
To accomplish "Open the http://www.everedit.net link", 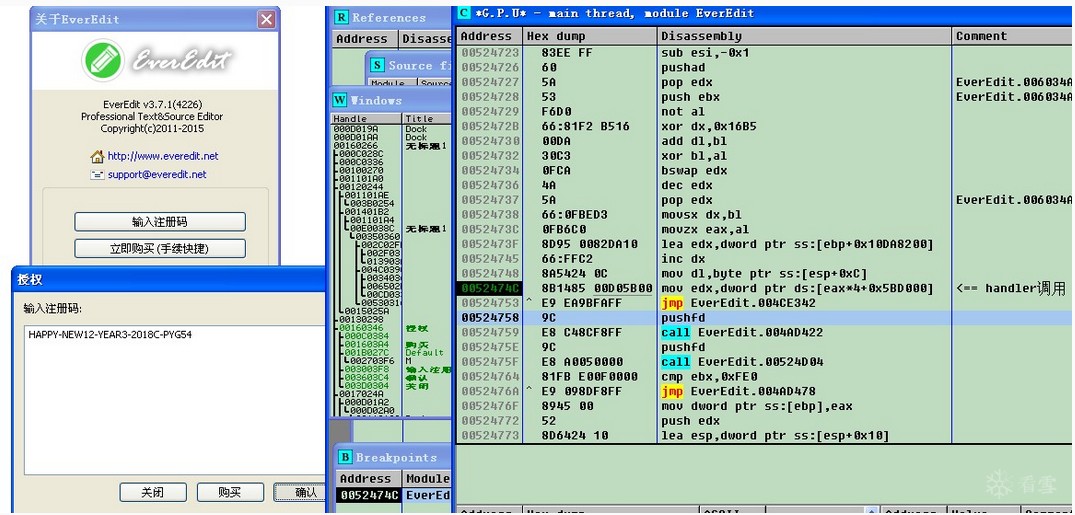I will coord(163,156).
